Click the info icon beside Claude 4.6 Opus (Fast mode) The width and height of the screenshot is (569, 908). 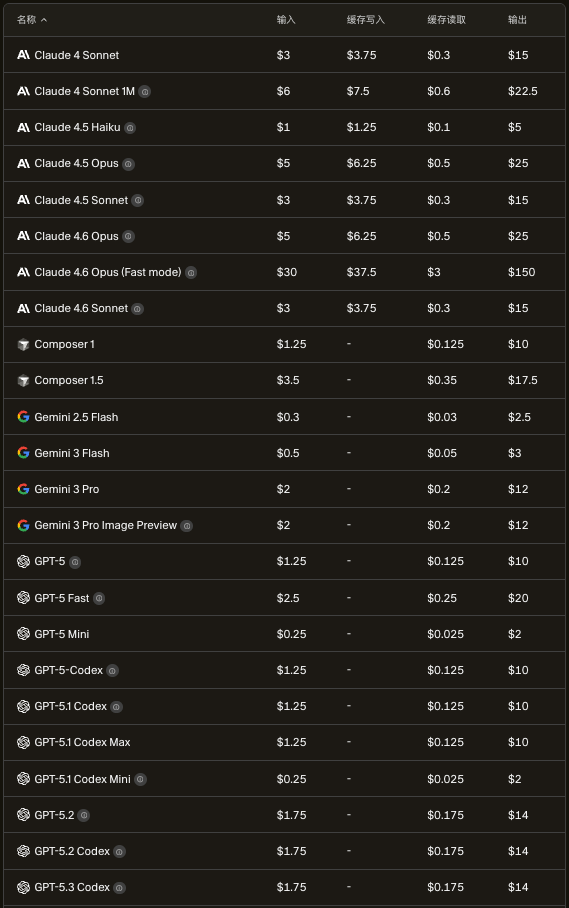tap(191, 272)
